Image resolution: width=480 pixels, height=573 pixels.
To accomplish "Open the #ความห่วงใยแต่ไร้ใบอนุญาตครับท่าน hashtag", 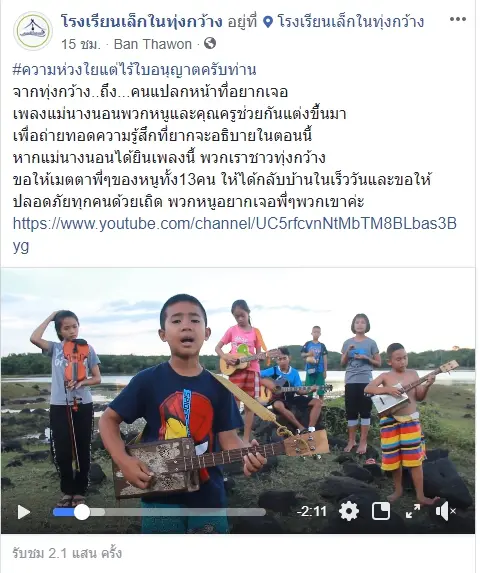I will click(134, 70).
